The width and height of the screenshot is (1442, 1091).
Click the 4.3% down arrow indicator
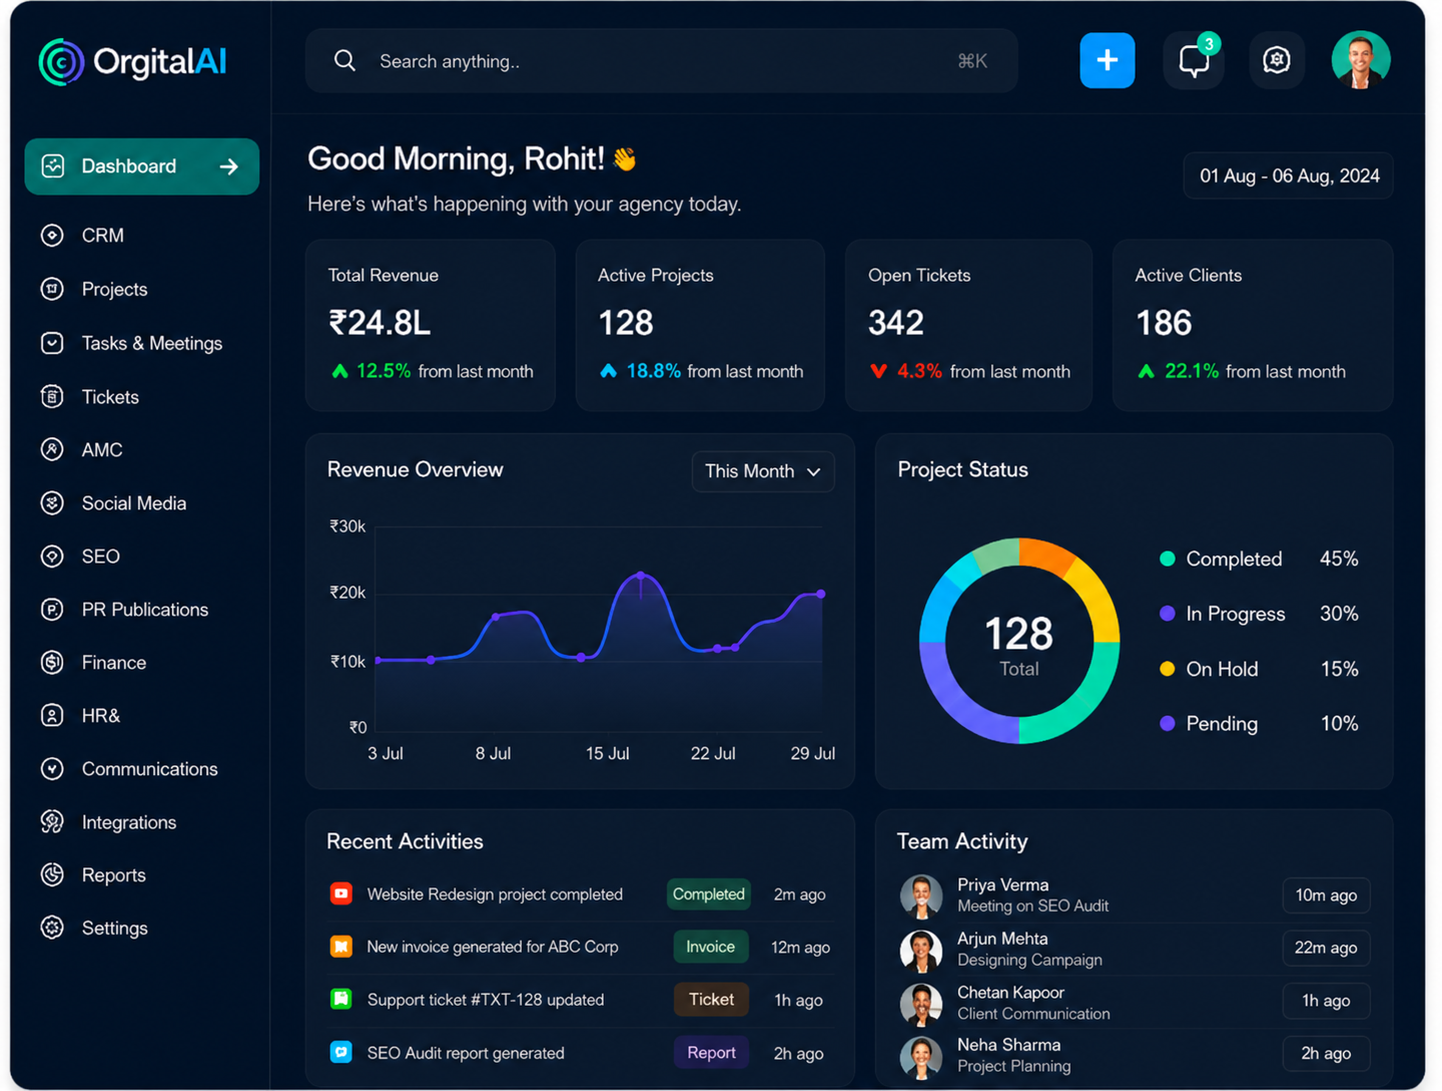point(879,371)
